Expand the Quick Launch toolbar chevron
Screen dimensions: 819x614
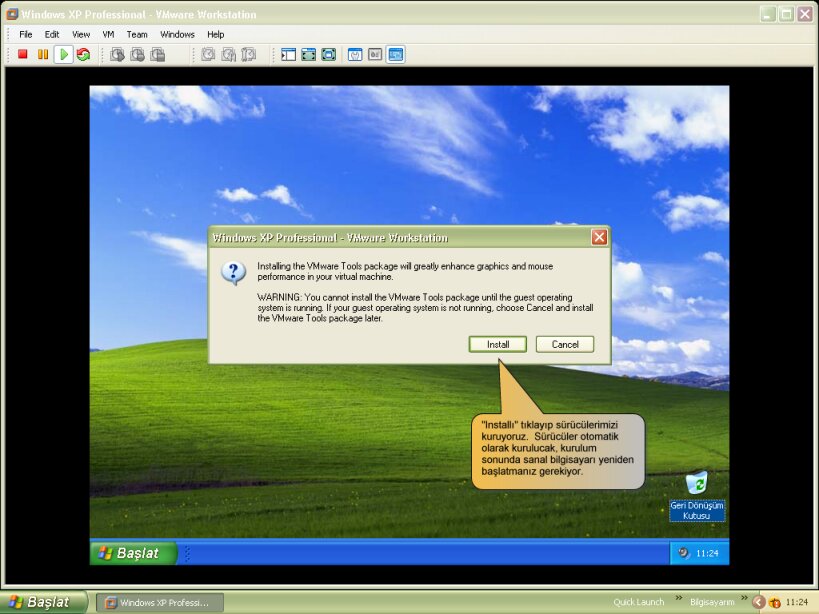pos(678,598)
